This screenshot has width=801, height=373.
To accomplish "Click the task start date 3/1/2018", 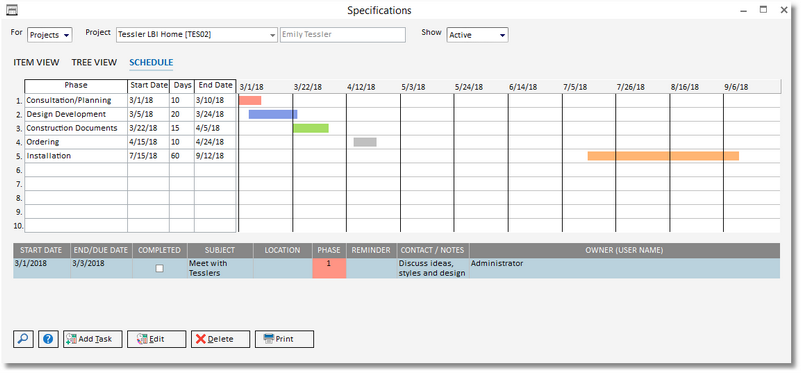I will pyautogui.click(x=31, y=264).
